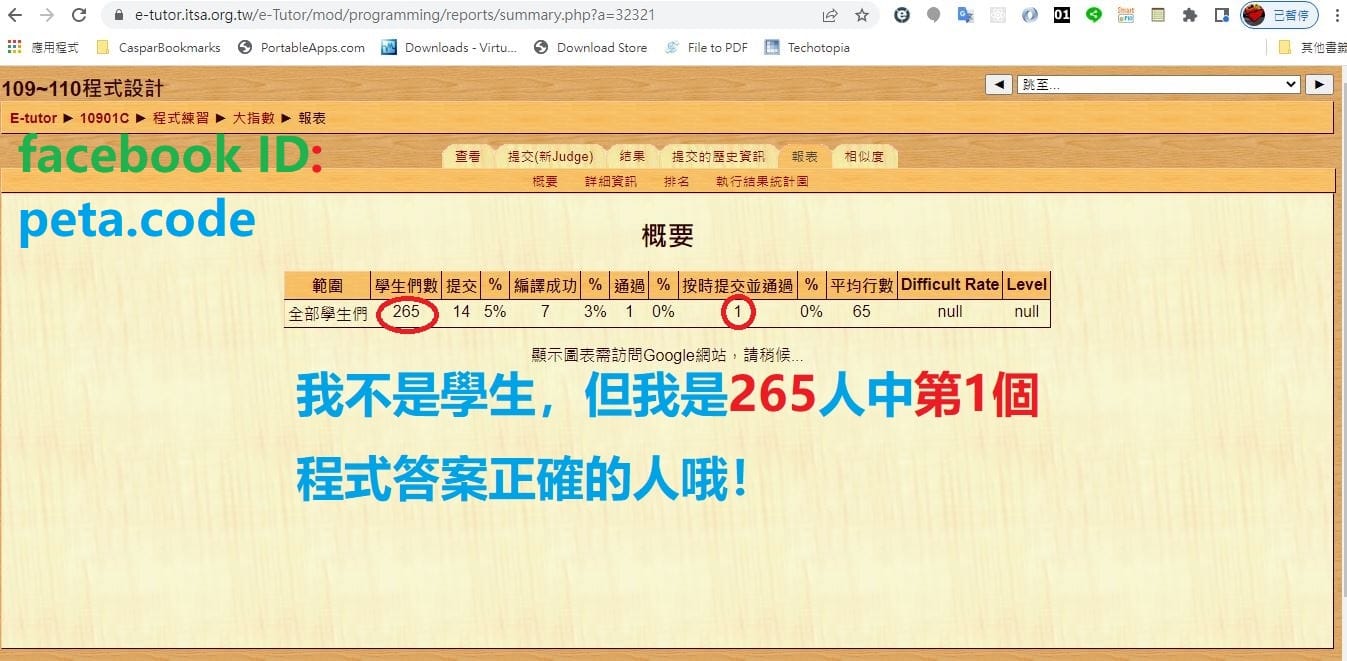This screenshot has width=1347, height=661.
Task: Click the '按時提交並通過' column header
Action: [x=737, y=285]
